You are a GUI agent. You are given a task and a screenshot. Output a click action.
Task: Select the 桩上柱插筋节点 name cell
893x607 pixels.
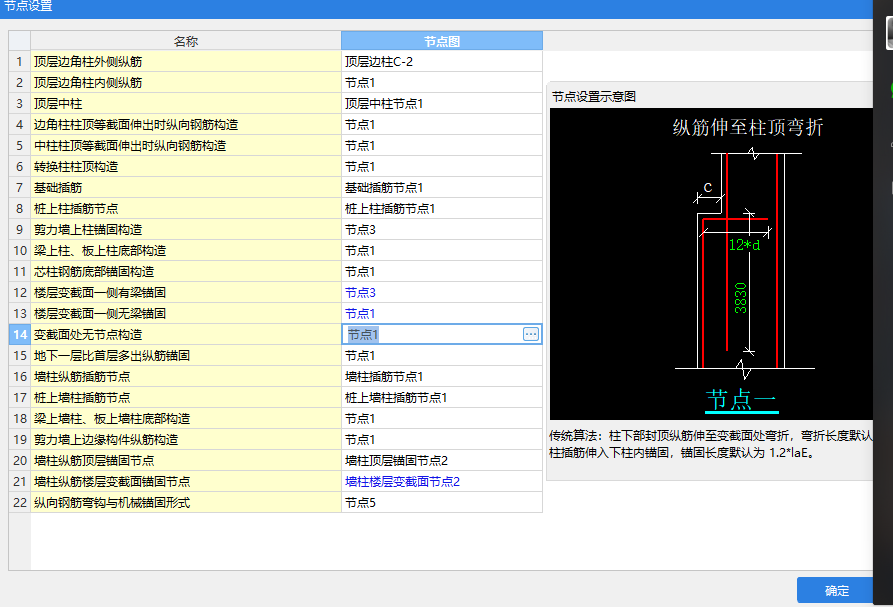click(x=186, y=208)
